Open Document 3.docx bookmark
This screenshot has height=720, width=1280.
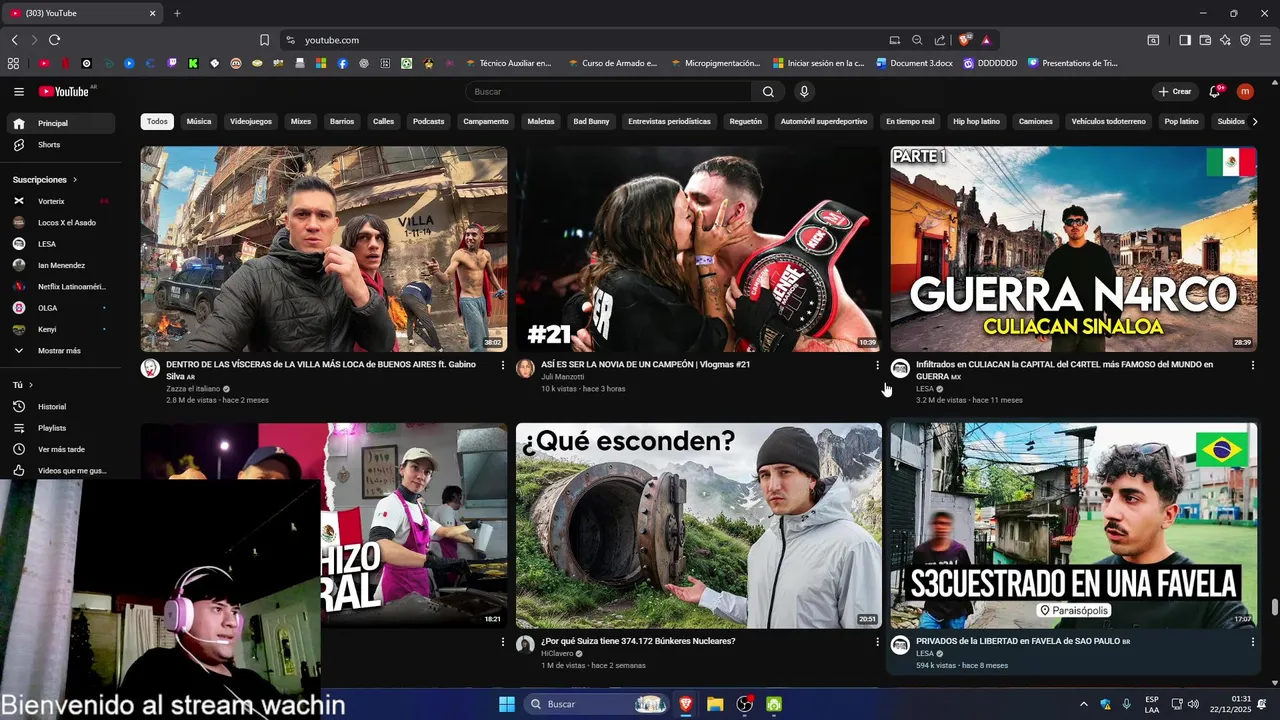click(x=914, y=63)
